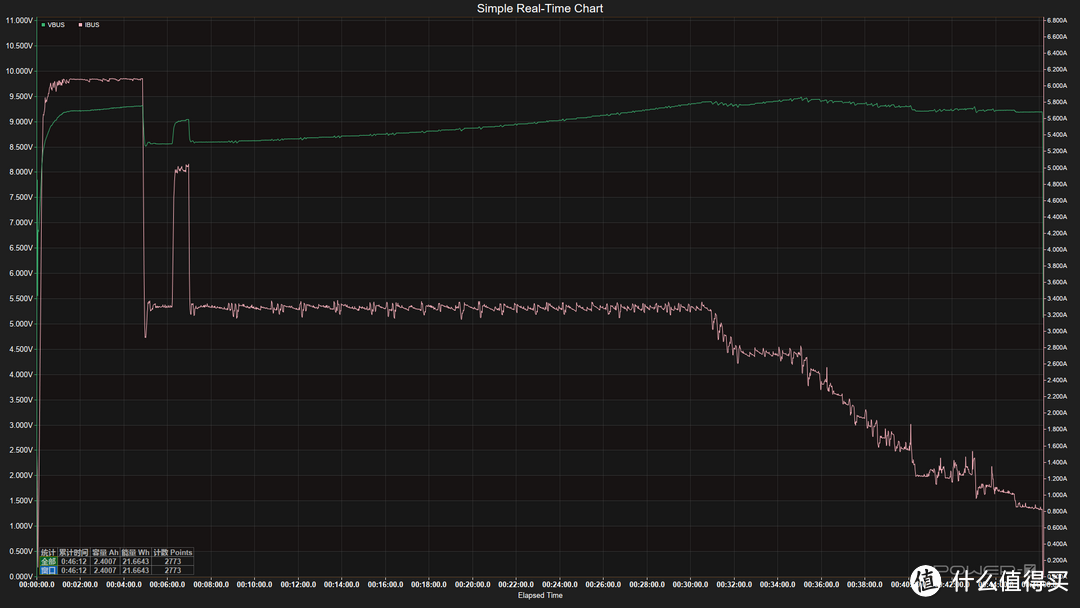Click the 00:06:00.0 time axis label

tap(167, 585)
